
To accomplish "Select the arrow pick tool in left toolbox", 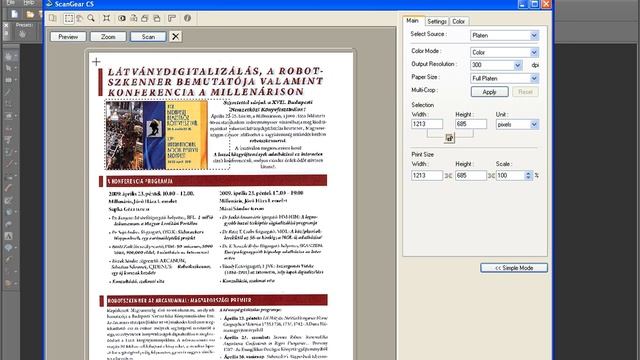I will click(8, 68).
